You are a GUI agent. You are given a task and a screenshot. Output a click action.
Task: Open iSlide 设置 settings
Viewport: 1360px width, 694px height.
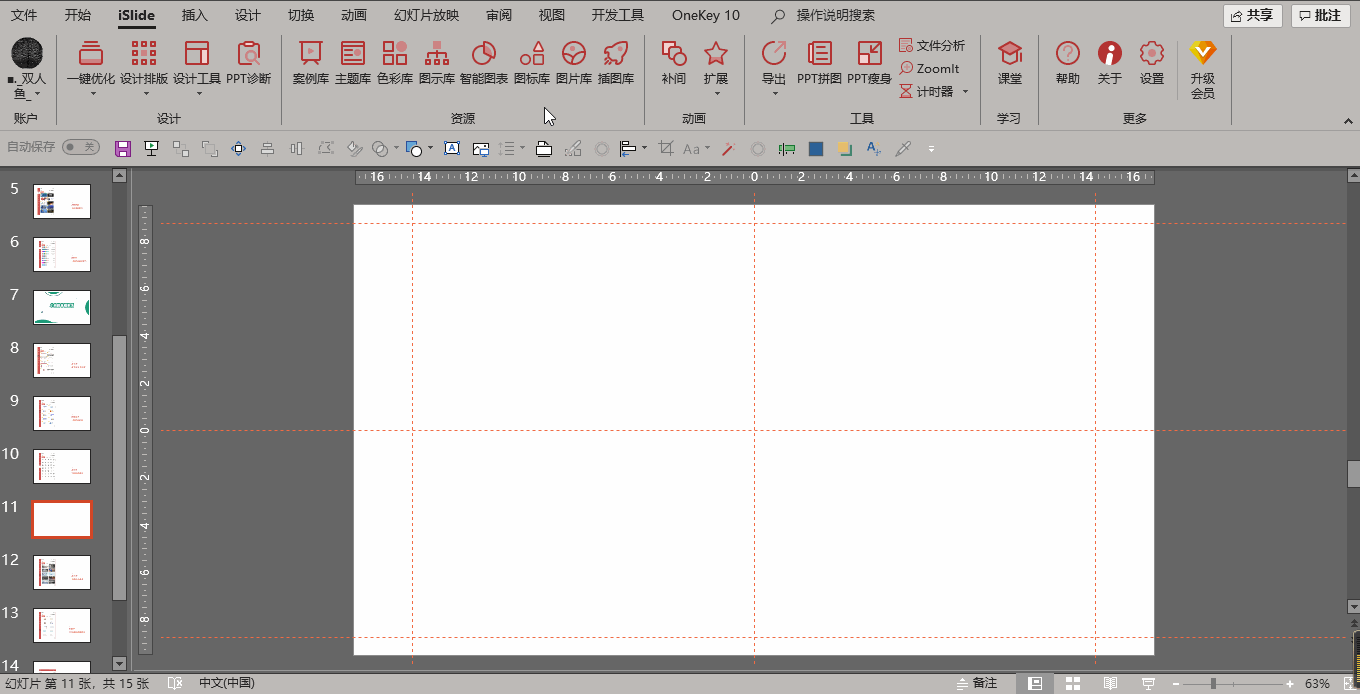1152,63
